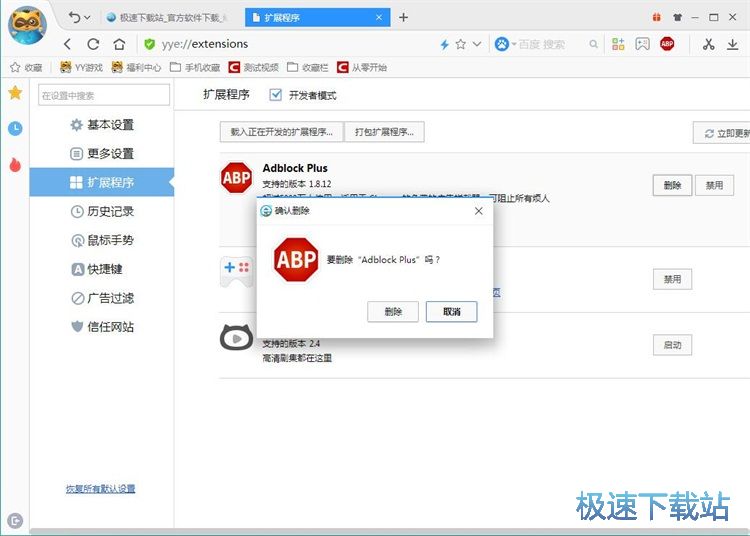Click the blue clock history sidebar icon

tap(15, 128)
